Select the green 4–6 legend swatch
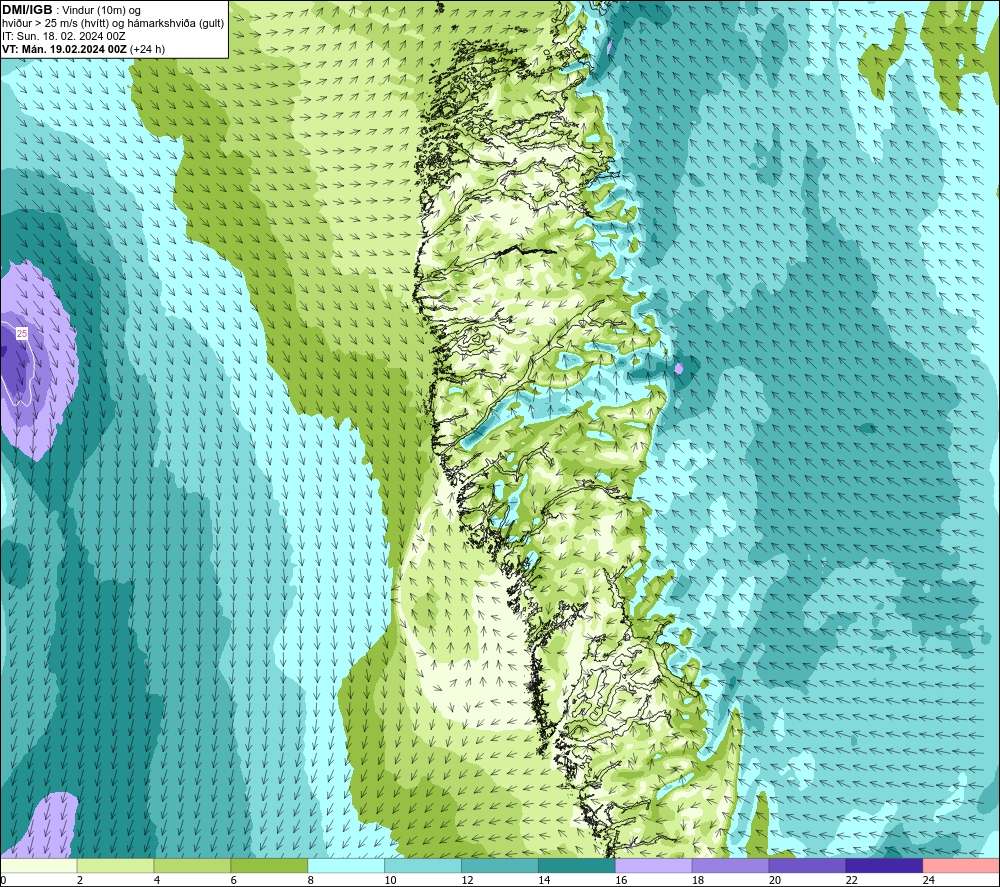Viewport: 1000px width, 887px height. [x=192, y=865]
